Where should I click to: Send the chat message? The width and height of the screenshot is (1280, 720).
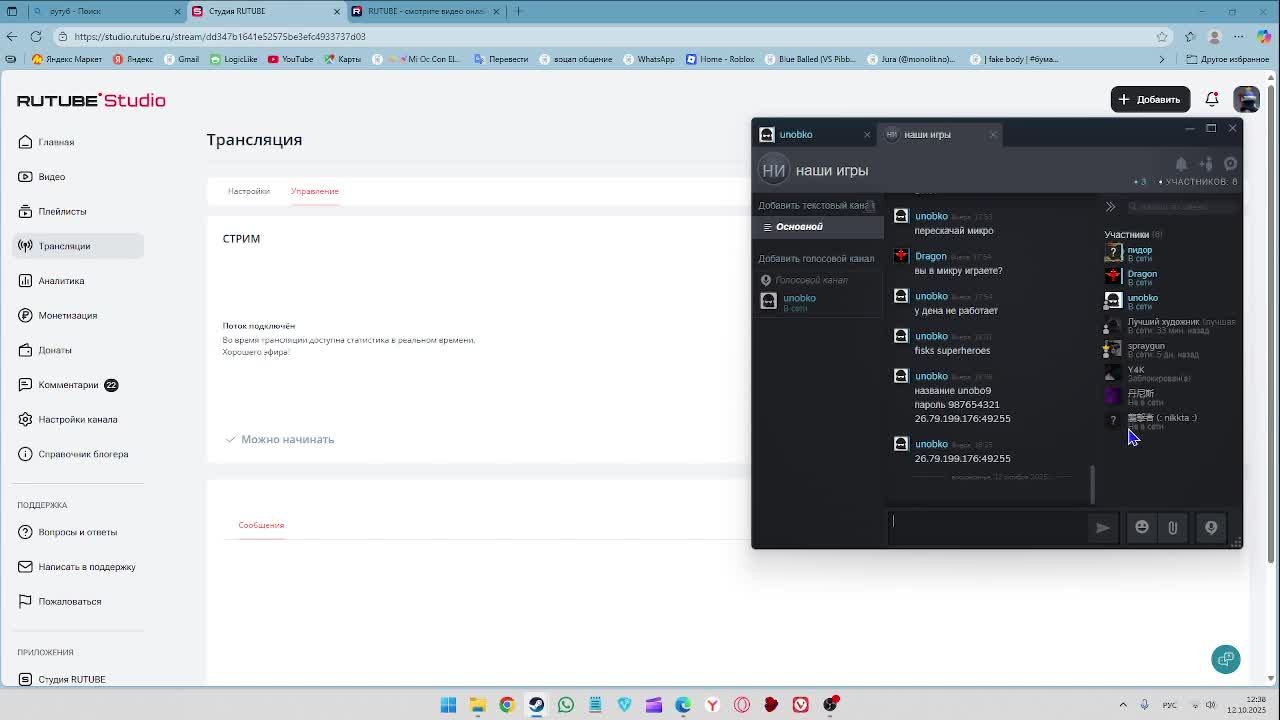pyautogui.click(x=1102, y=528)
